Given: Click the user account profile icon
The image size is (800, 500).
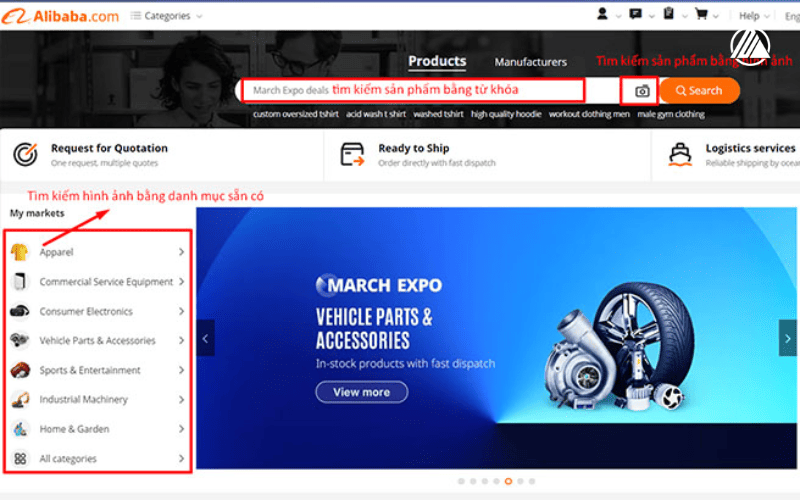Looking at the screenshot, I should (602, 14).
